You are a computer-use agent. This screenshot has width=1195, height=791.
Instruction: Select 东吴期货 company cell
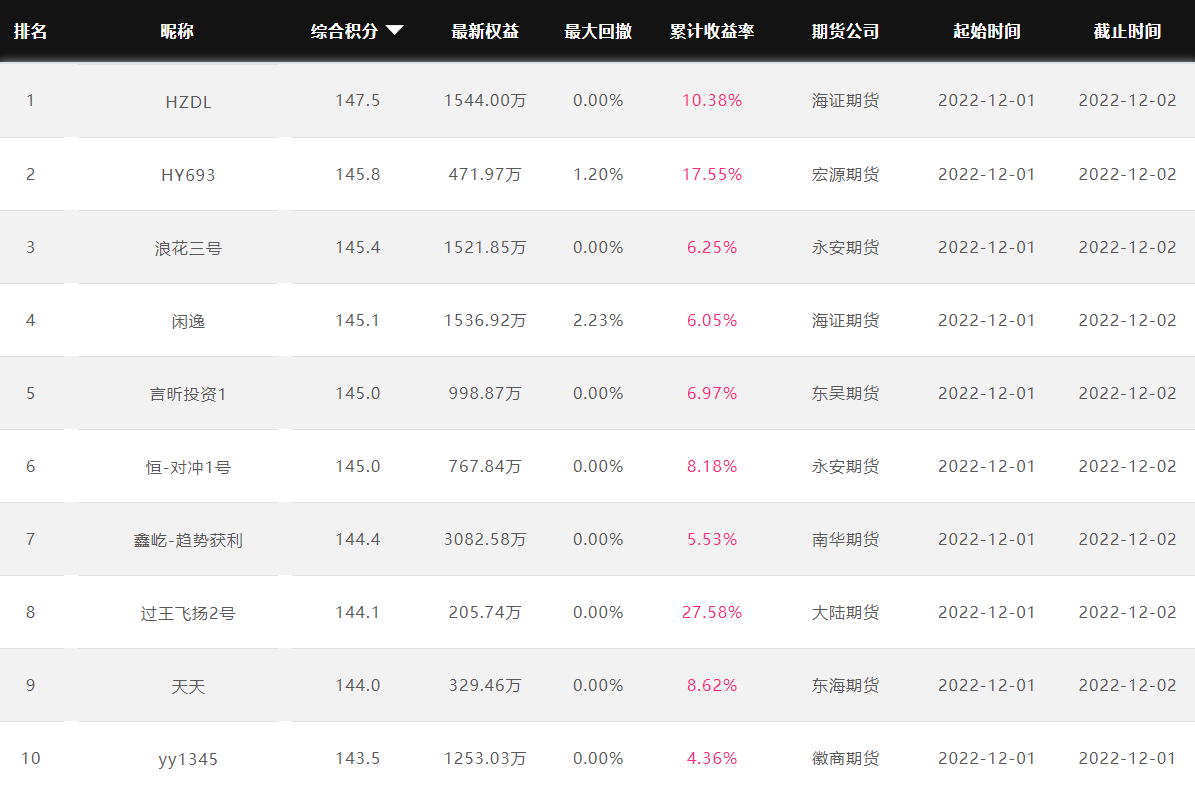point(845,393)
